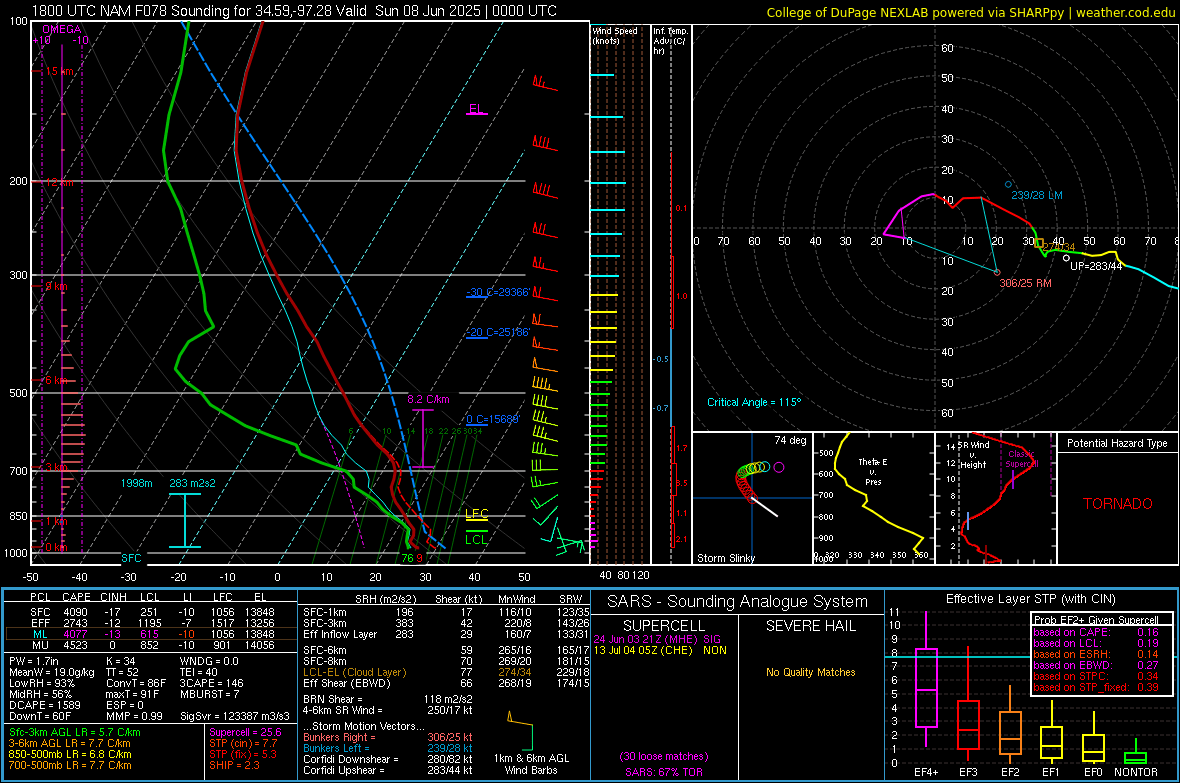Select the SFC parcel row in the table
This screenshot has height=783, width=1180.
pos(151,612)
